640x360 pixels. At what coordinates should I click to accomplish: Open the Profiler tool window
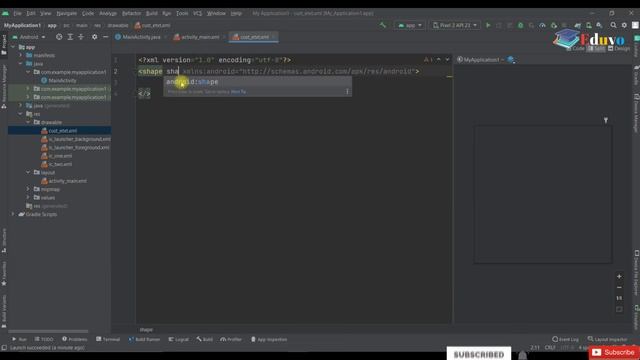[x=231, y=339]
